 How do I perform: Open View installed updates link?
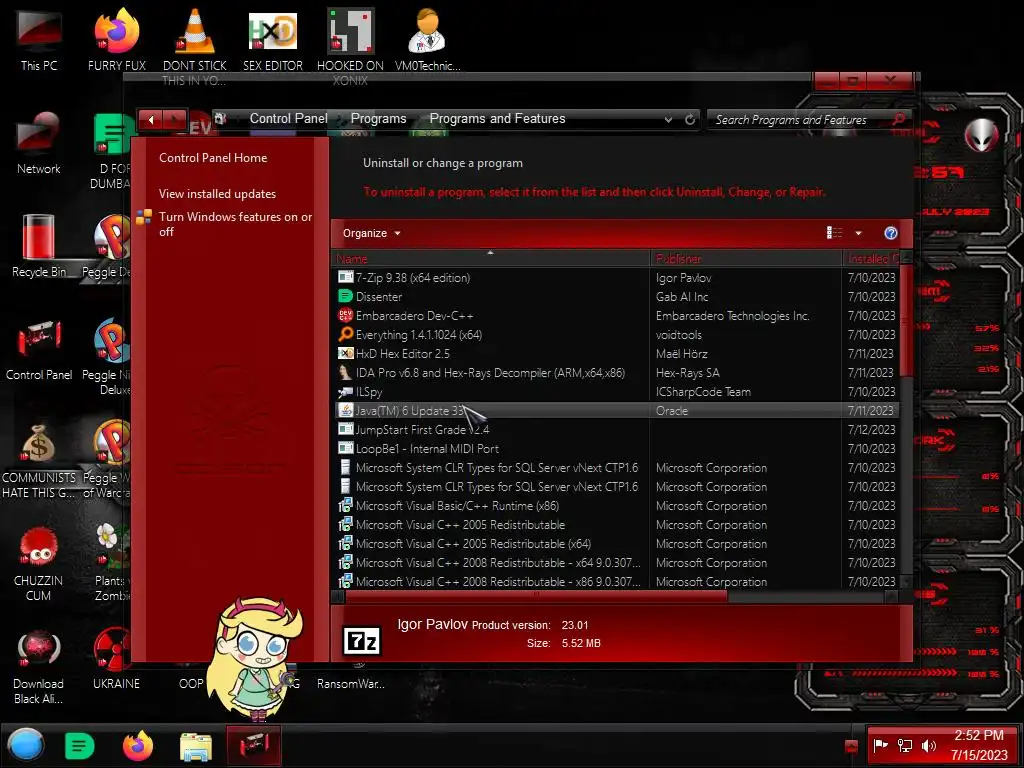pos(217,193)
